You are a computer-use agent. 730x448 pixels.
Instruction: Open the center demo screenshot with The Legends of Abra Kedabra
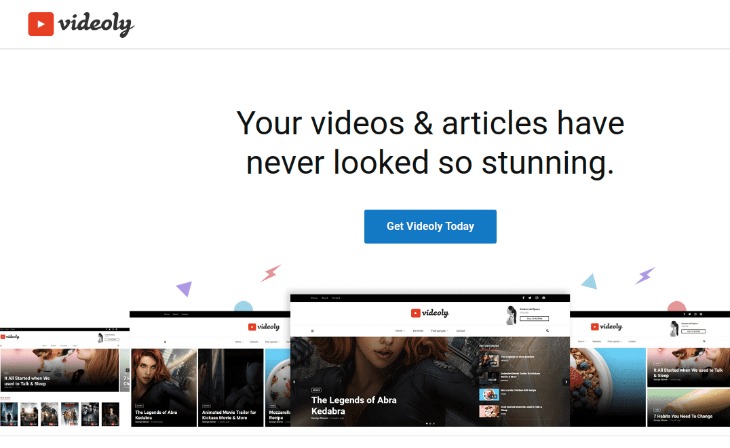pyautogui.click(x=430, y=360)
